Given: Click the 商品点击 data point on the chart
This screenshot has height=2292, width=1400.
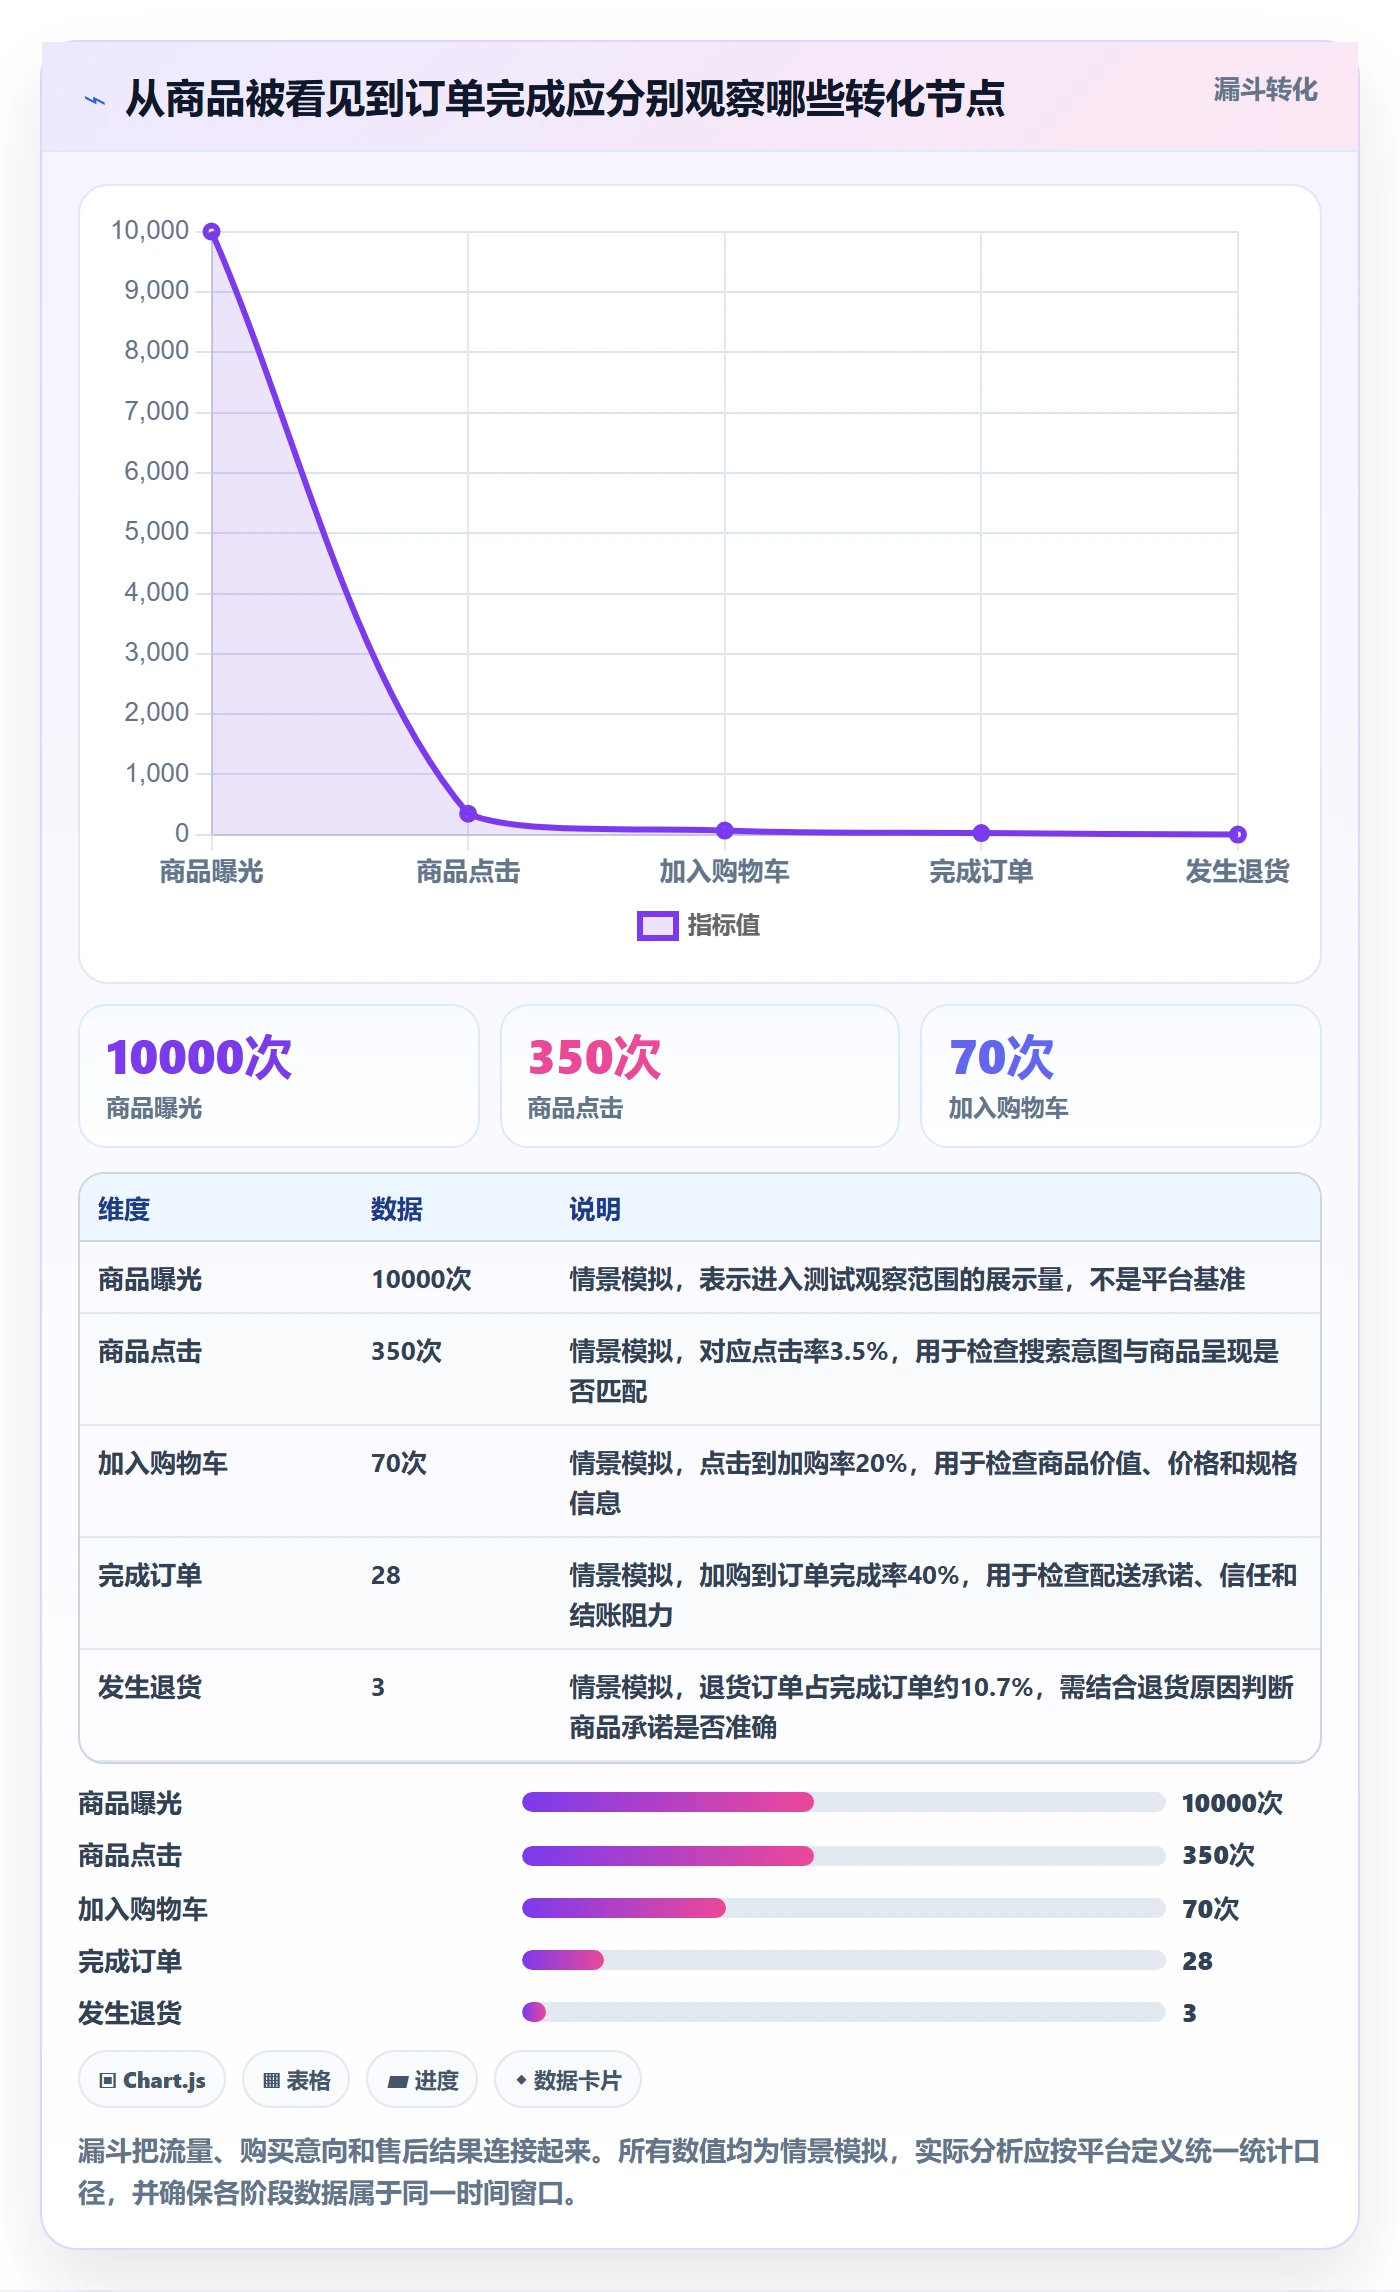Looking at the screenshot, I should coord(468,813).
